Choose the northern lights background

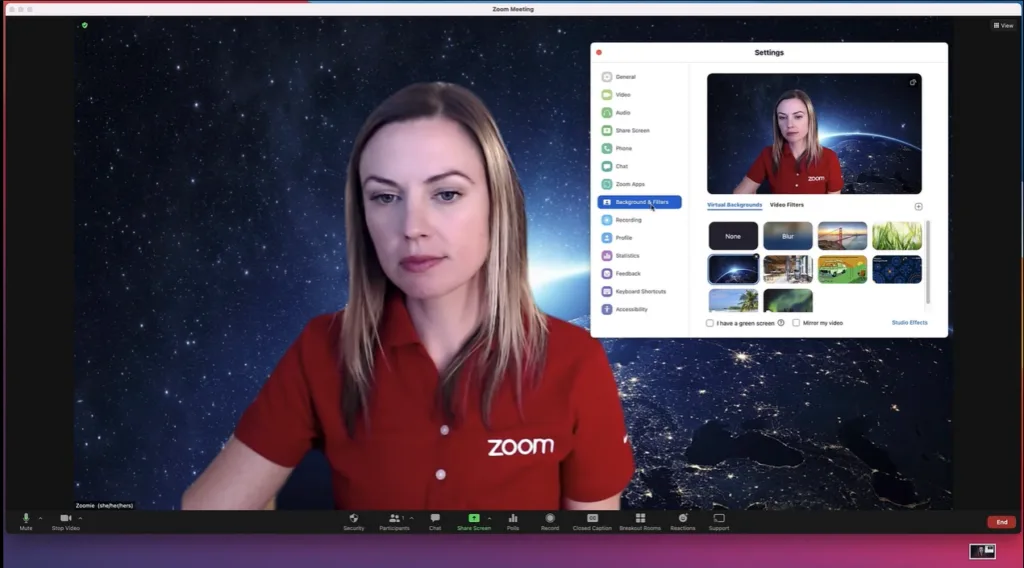pyautogui.click(x=788, y=301)
